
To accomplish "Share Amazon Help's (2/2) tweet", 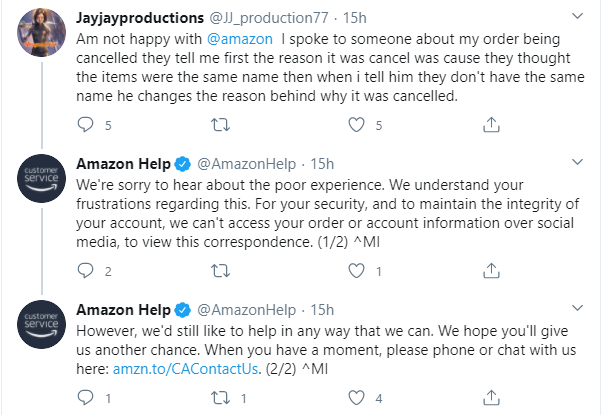I will click(490, 398).
